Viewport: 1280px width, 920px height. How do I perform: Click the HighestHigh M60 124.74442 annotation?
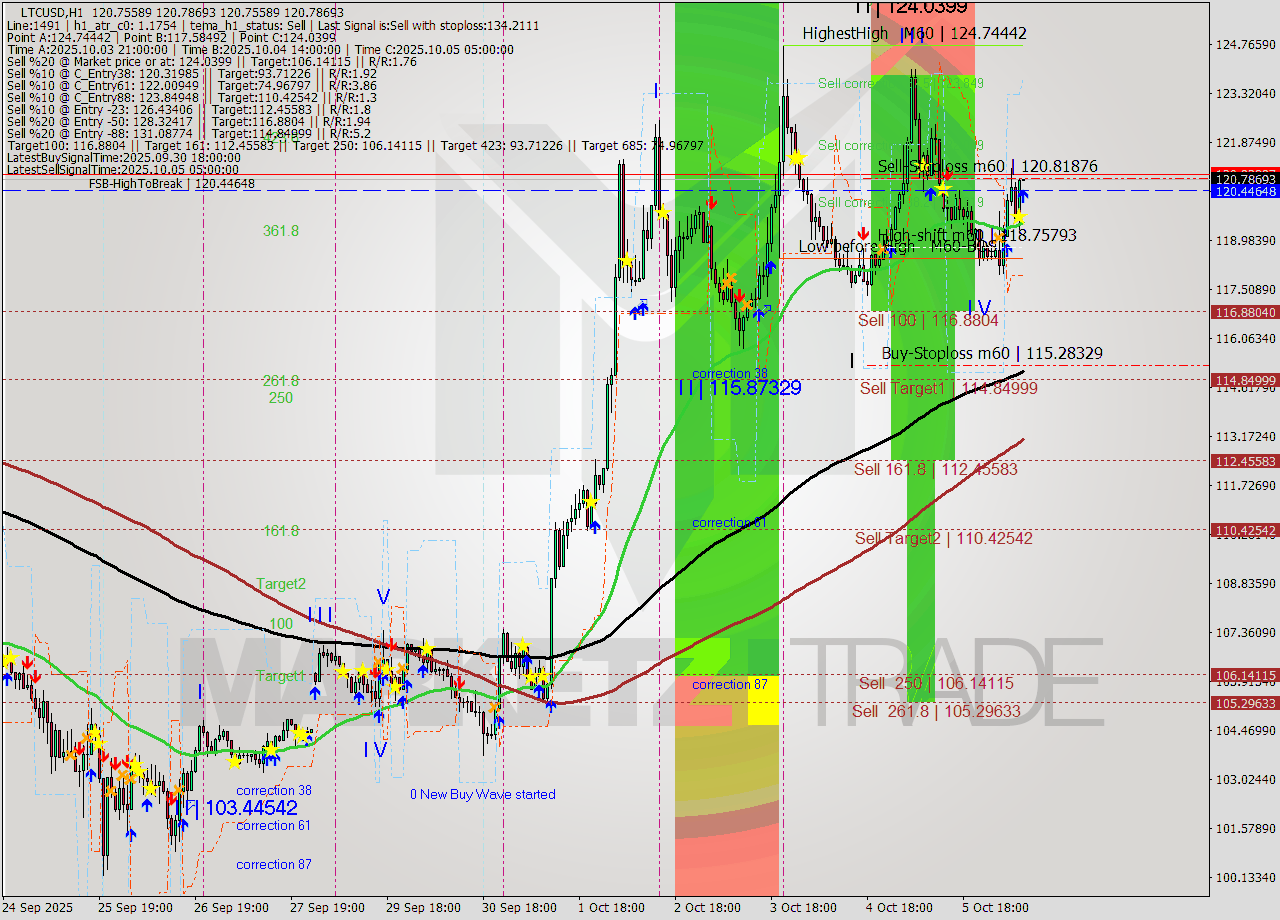915,33
